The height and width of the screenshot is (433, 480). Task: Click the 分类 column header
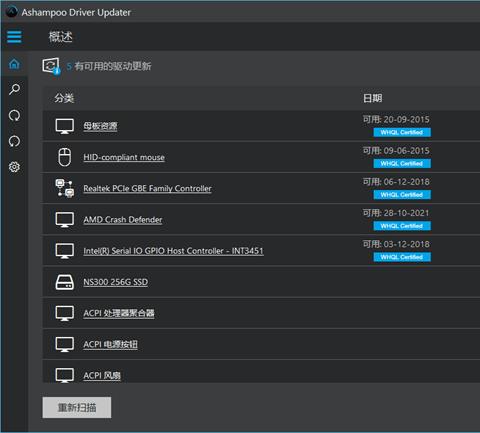point(64,98)
